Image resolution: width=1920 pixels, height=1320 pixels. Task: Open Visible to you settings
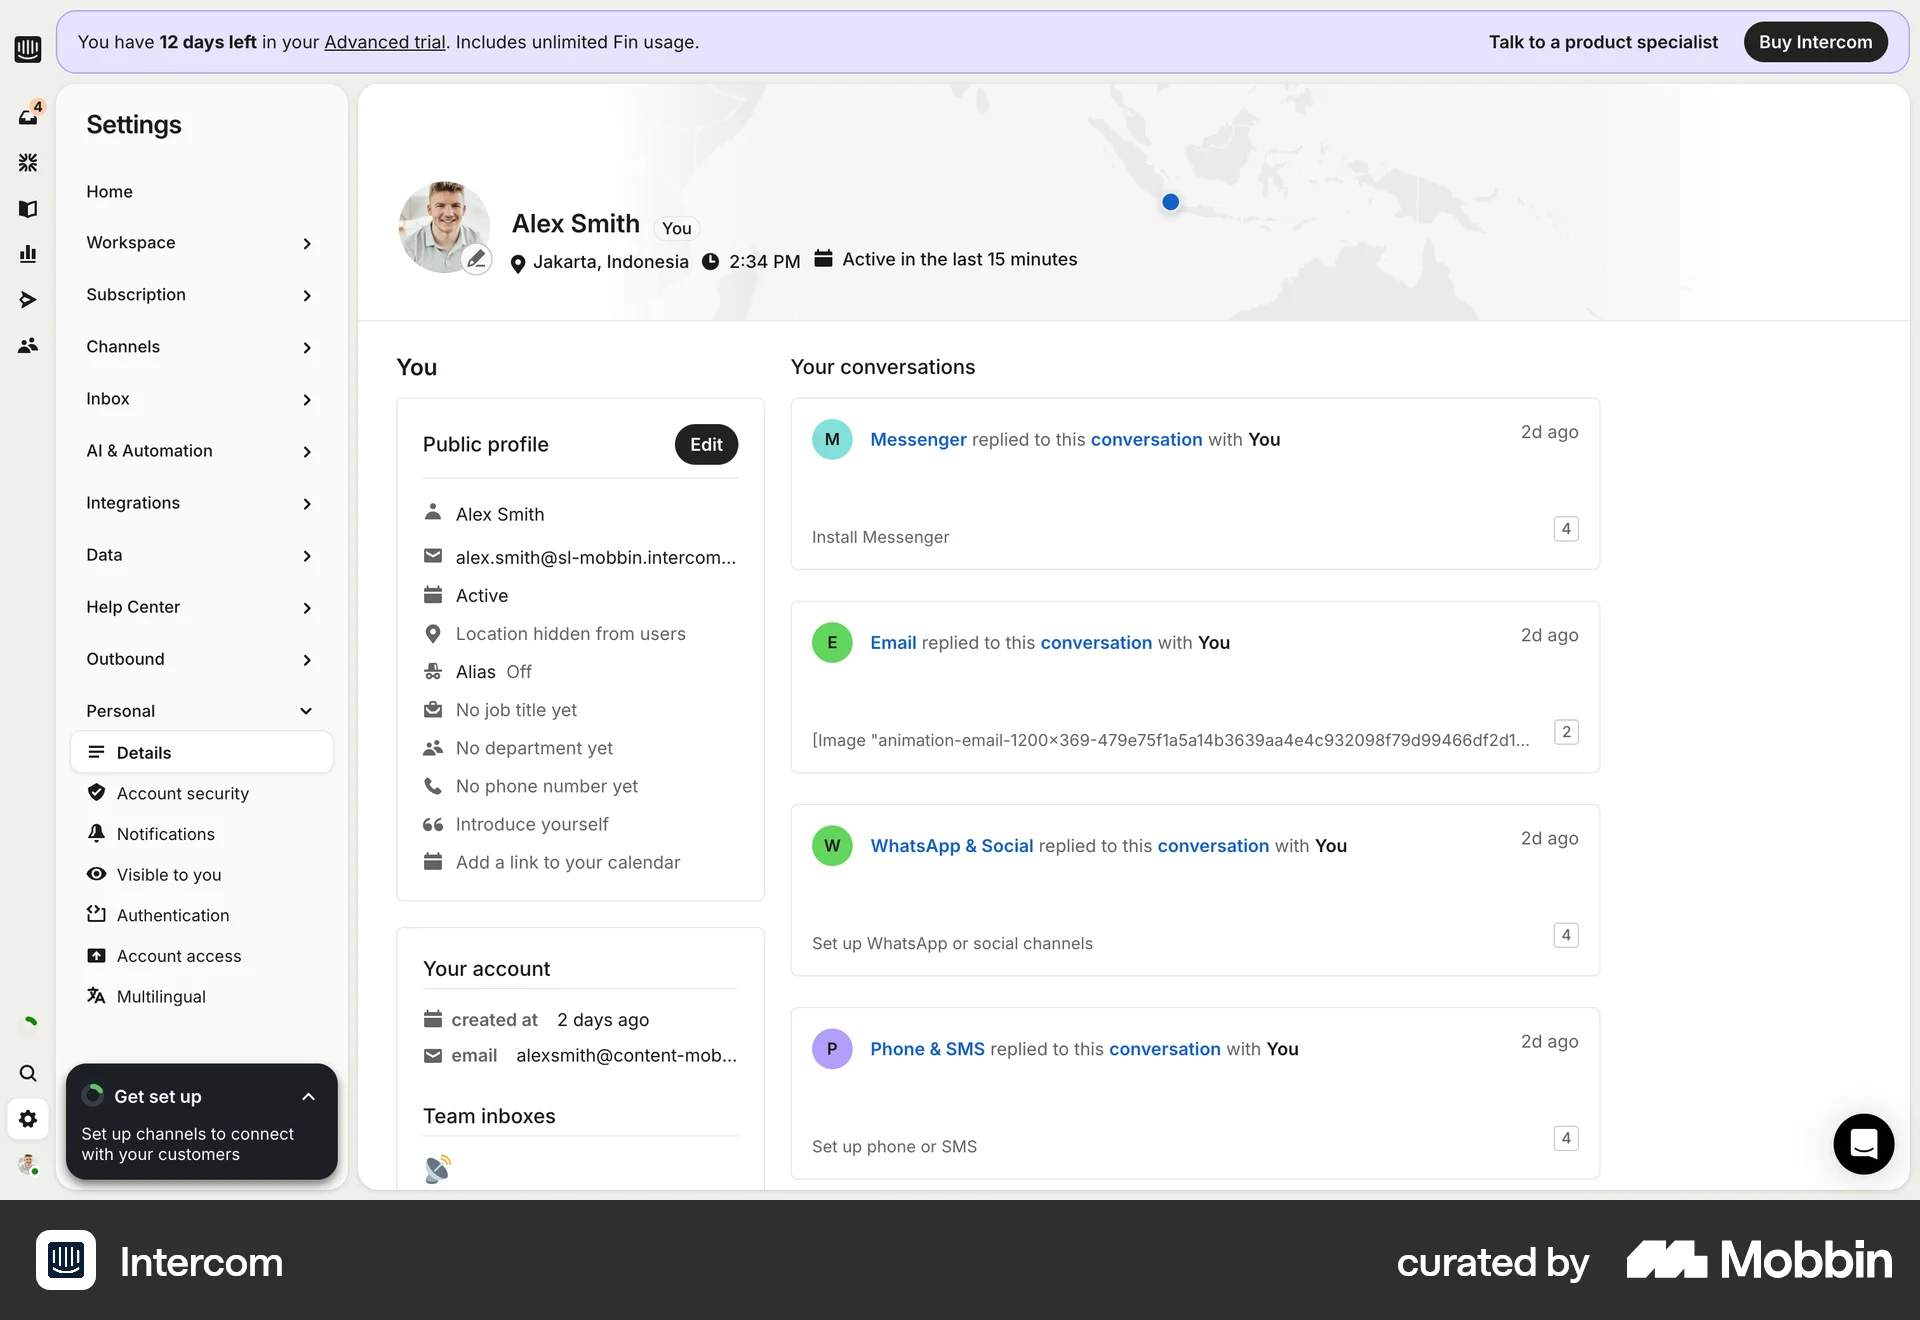pos(167,875)
